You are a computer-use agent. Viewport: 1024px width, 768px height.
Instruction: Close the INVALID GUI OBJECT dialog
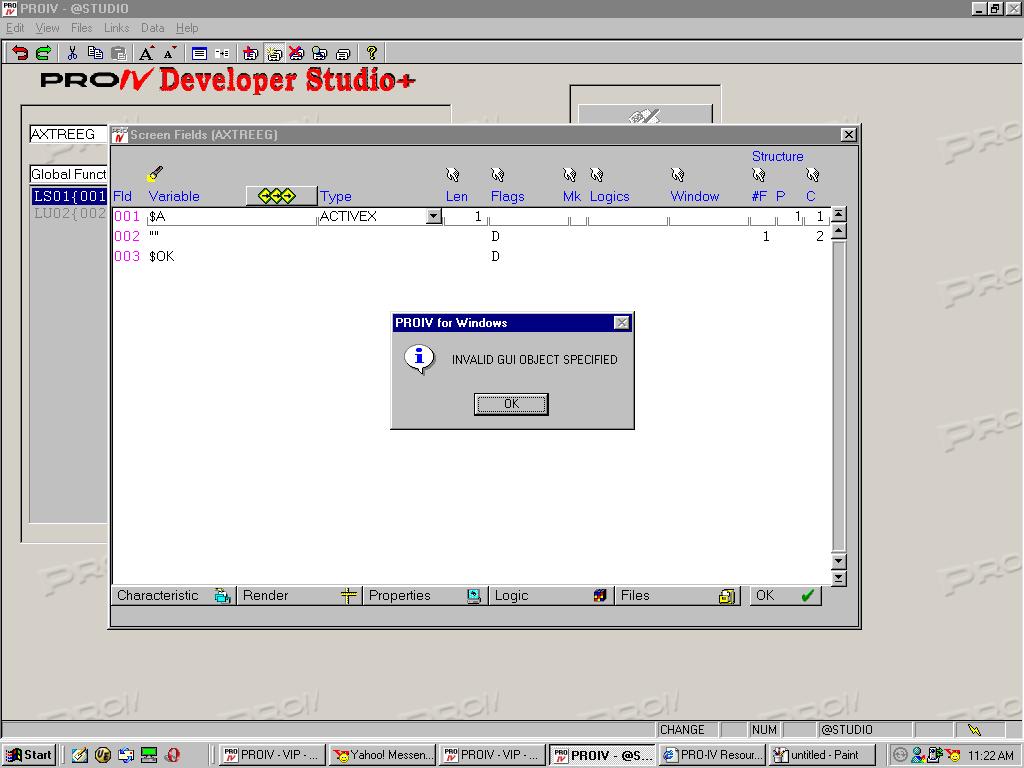[622, 323]
